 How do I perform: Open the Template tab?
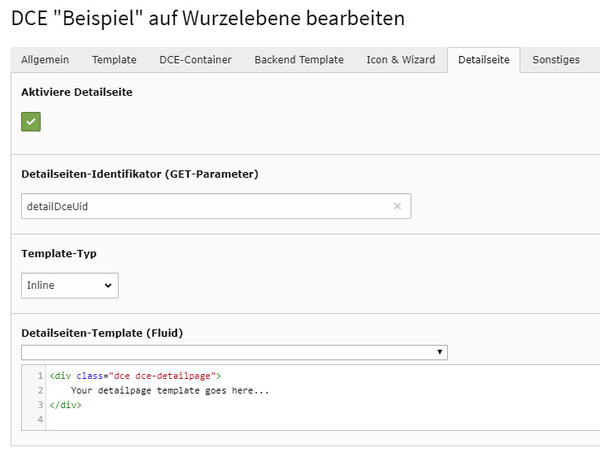tap(114, 60)
